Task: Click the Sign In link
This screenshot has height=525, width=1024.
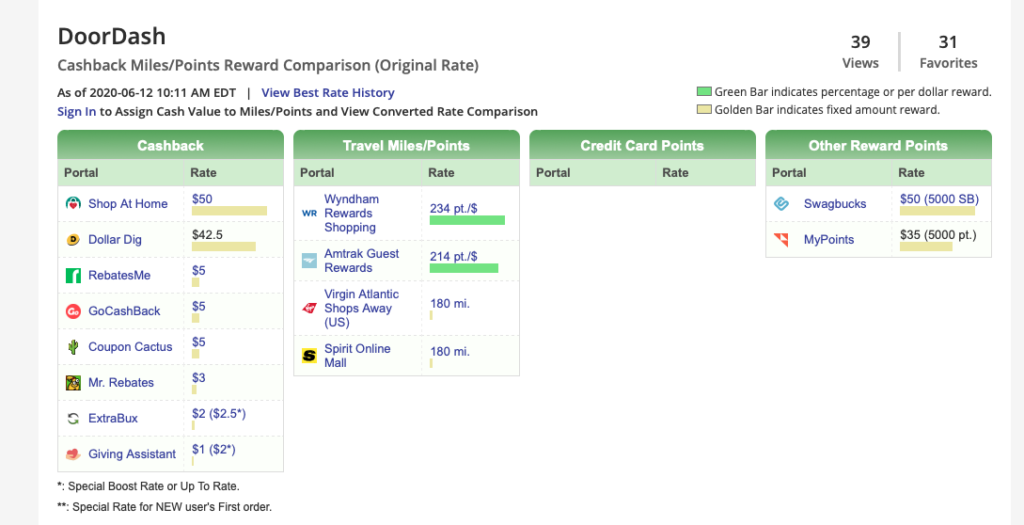Action: pos(76,112)
